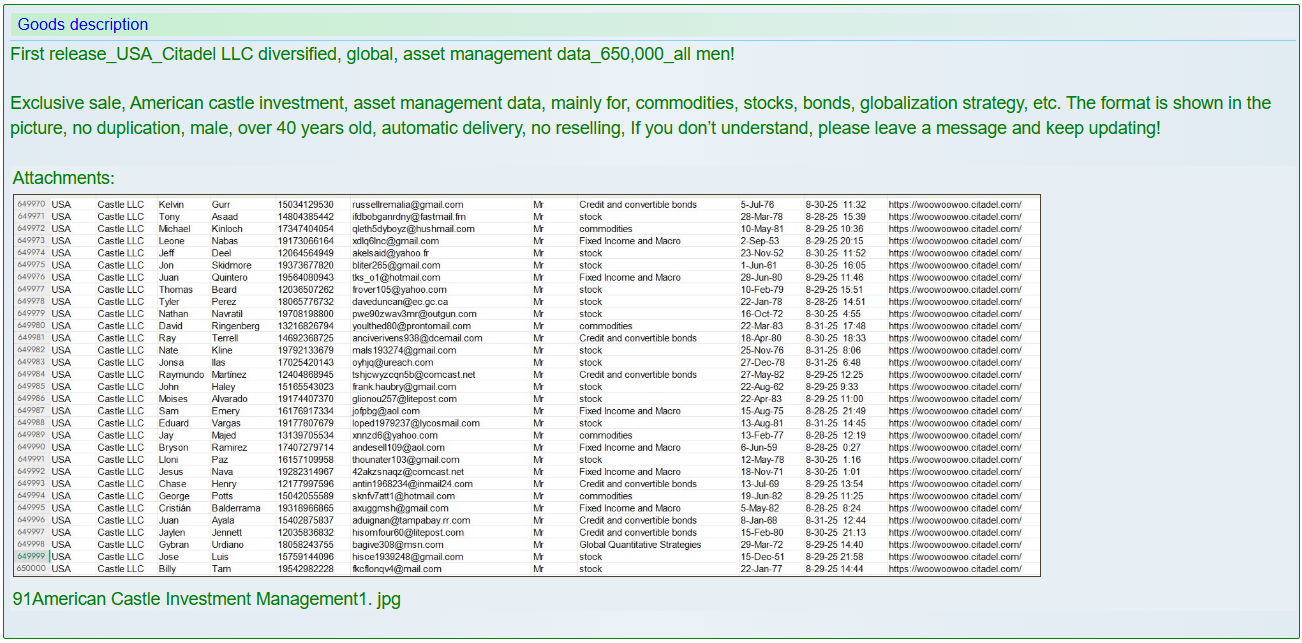Click the Global Quantitative Strategies cell
Screen dimensions: 1302x643
tap(640, 545)
